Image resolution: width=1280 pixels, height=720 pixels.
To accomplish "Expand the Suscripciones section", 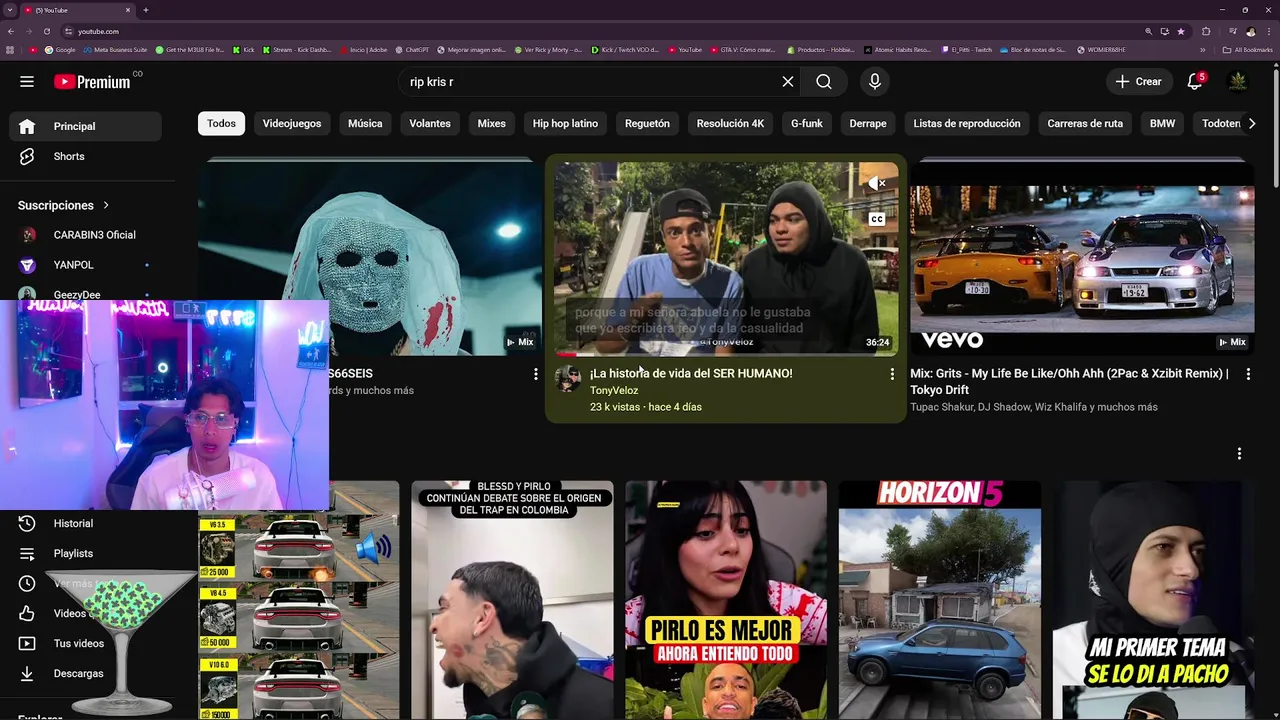I will (x=64, y=206).
